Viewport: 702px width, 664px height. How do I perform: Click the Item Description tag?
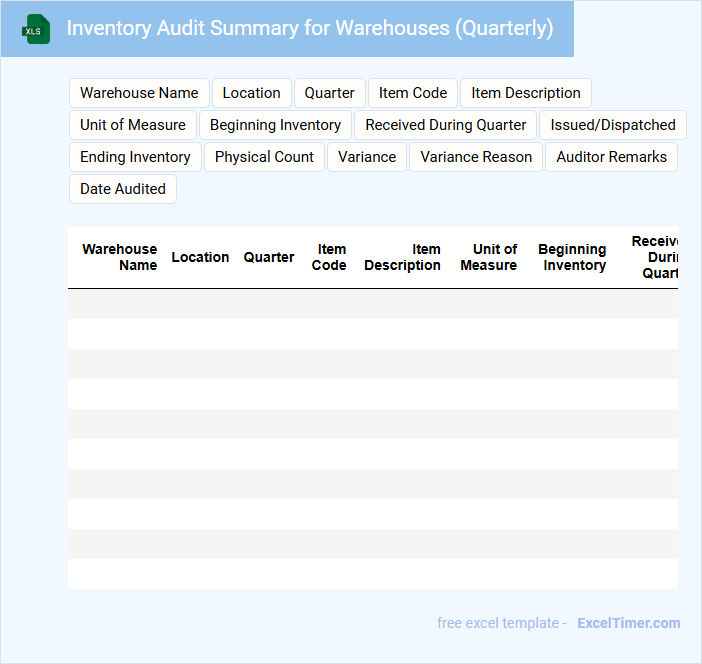525,93
